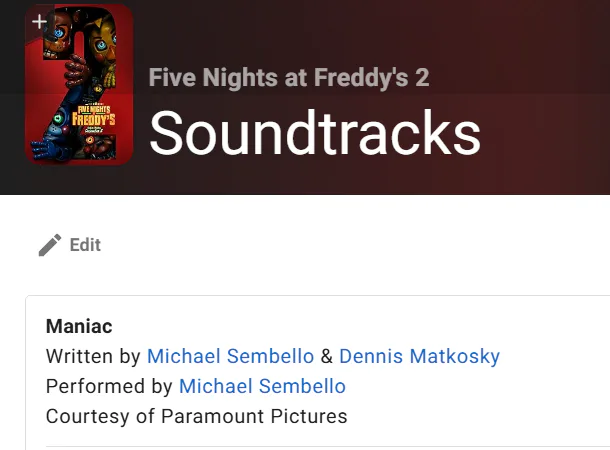
Task: Click the pencil icon beside Edit
Action: pos(50,245)
